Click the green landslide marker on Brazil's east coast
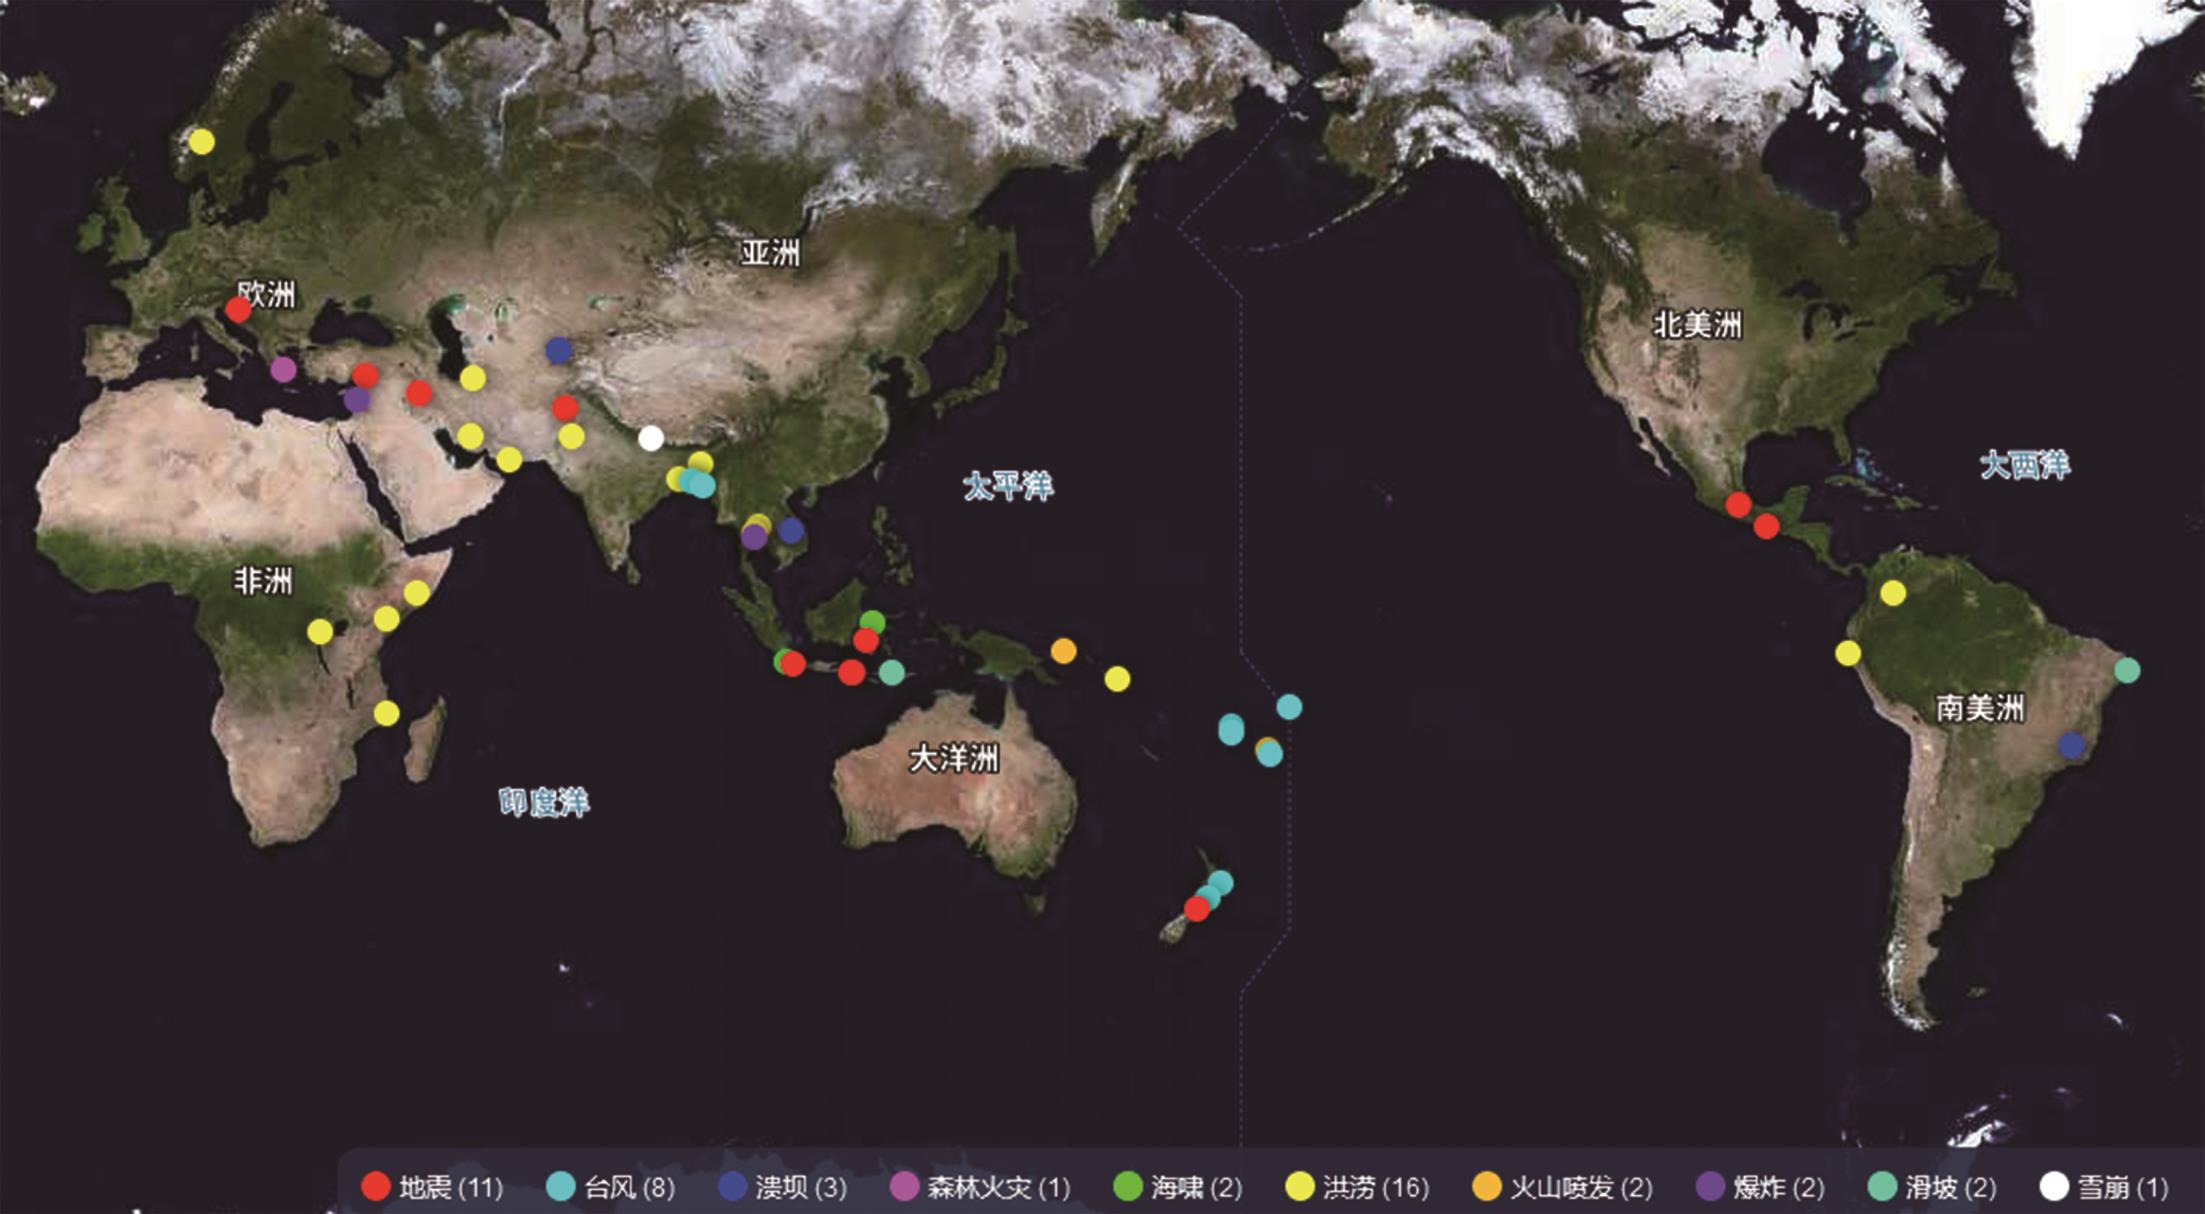 tap(2127, 670)
